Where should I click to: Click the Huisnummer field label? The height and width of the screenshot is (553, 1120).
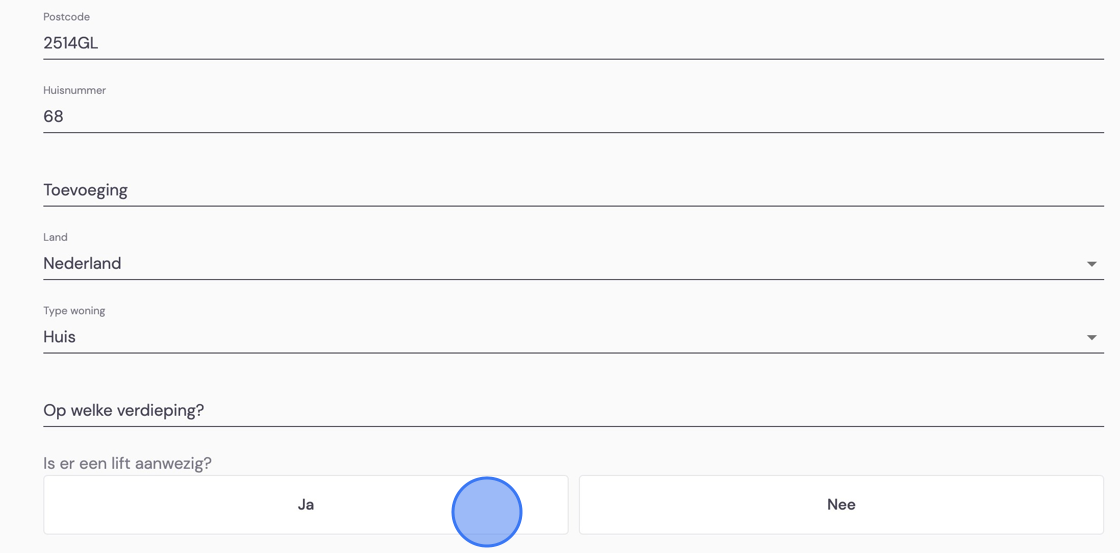74,90
